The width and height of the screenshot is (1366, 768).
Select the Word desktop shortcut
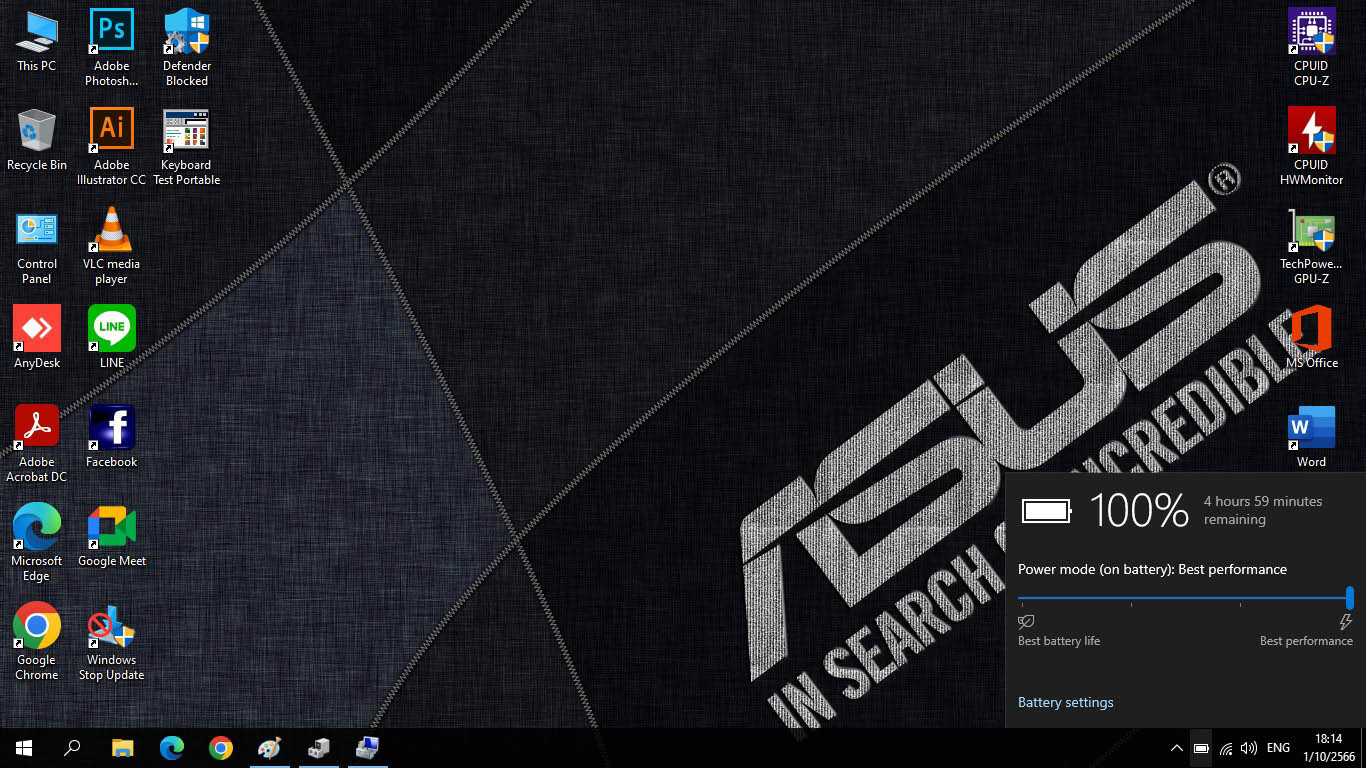1311,437
